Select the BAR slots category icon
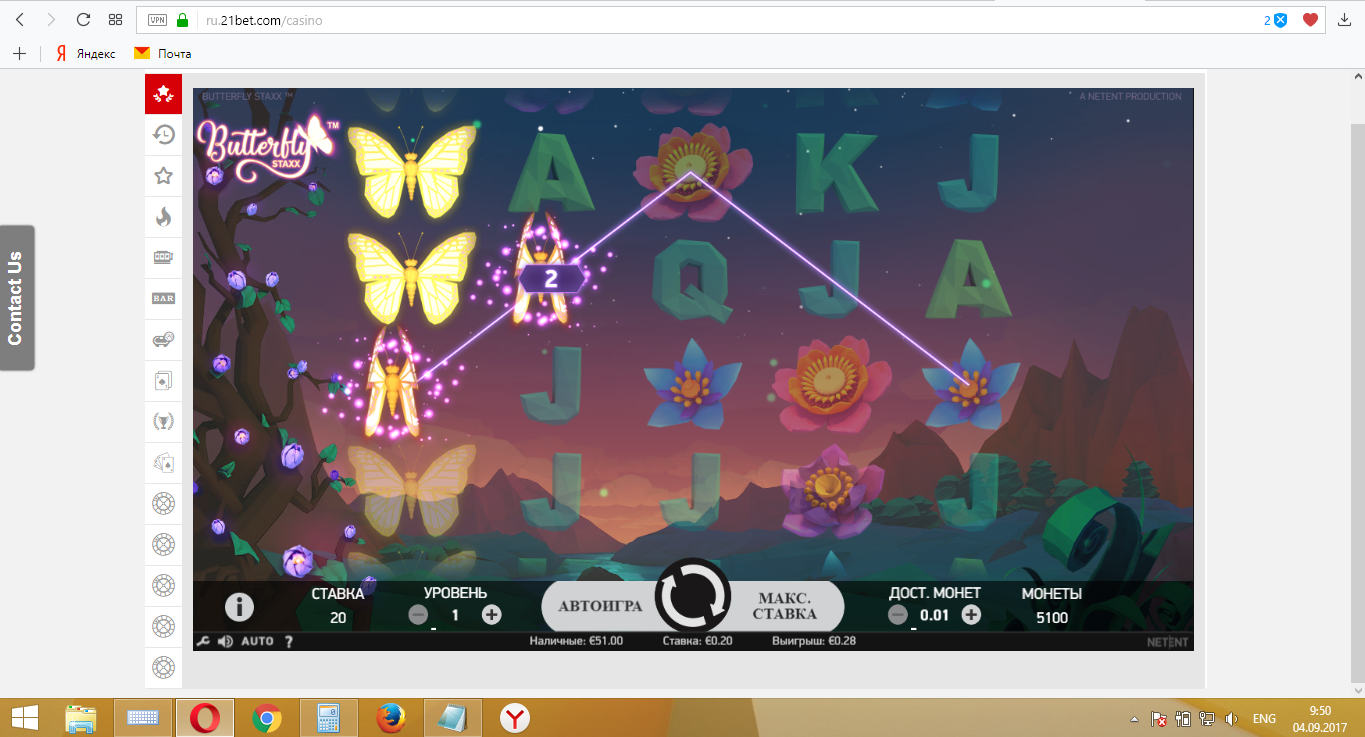 click(163, 298)
